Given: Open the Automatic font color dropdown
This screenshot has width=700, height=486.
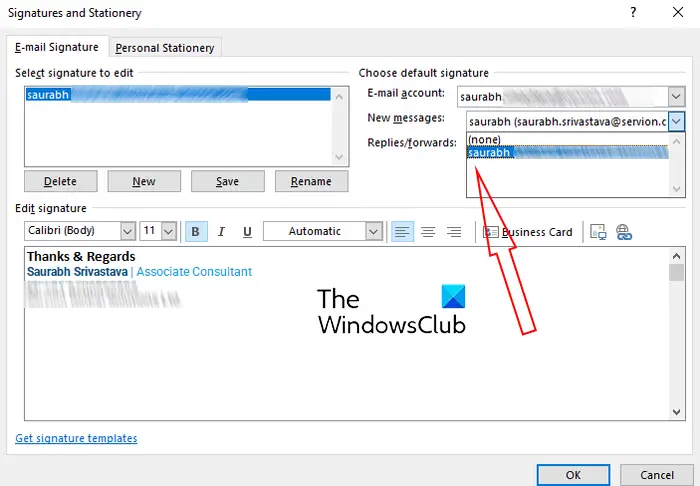Looking at the screenshot, I should click(373, 231).
